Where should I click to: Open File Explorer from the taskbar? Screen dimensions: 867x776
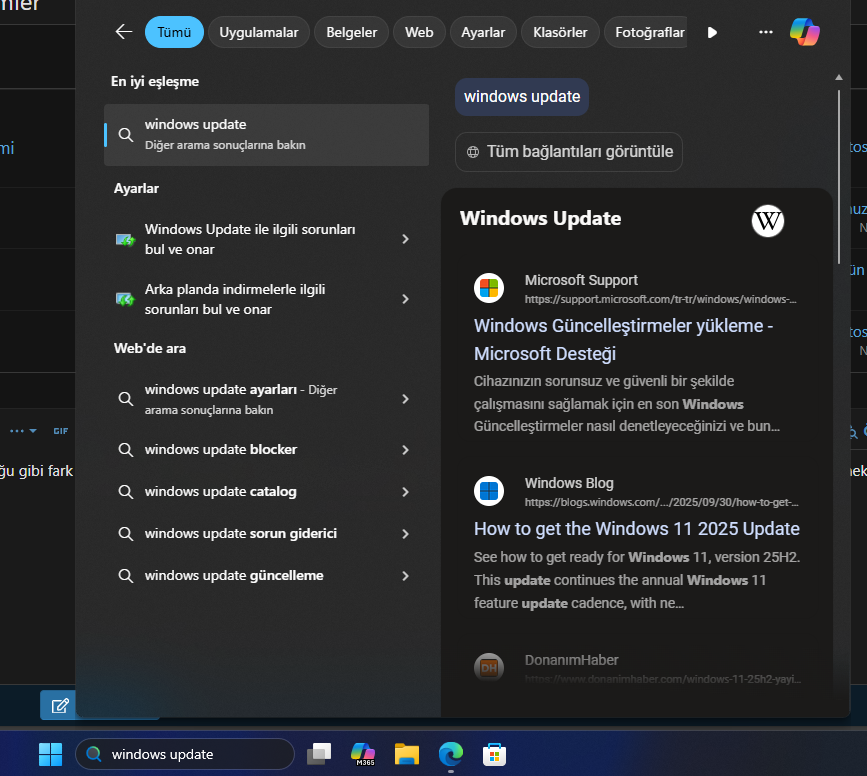click(407, 754)
